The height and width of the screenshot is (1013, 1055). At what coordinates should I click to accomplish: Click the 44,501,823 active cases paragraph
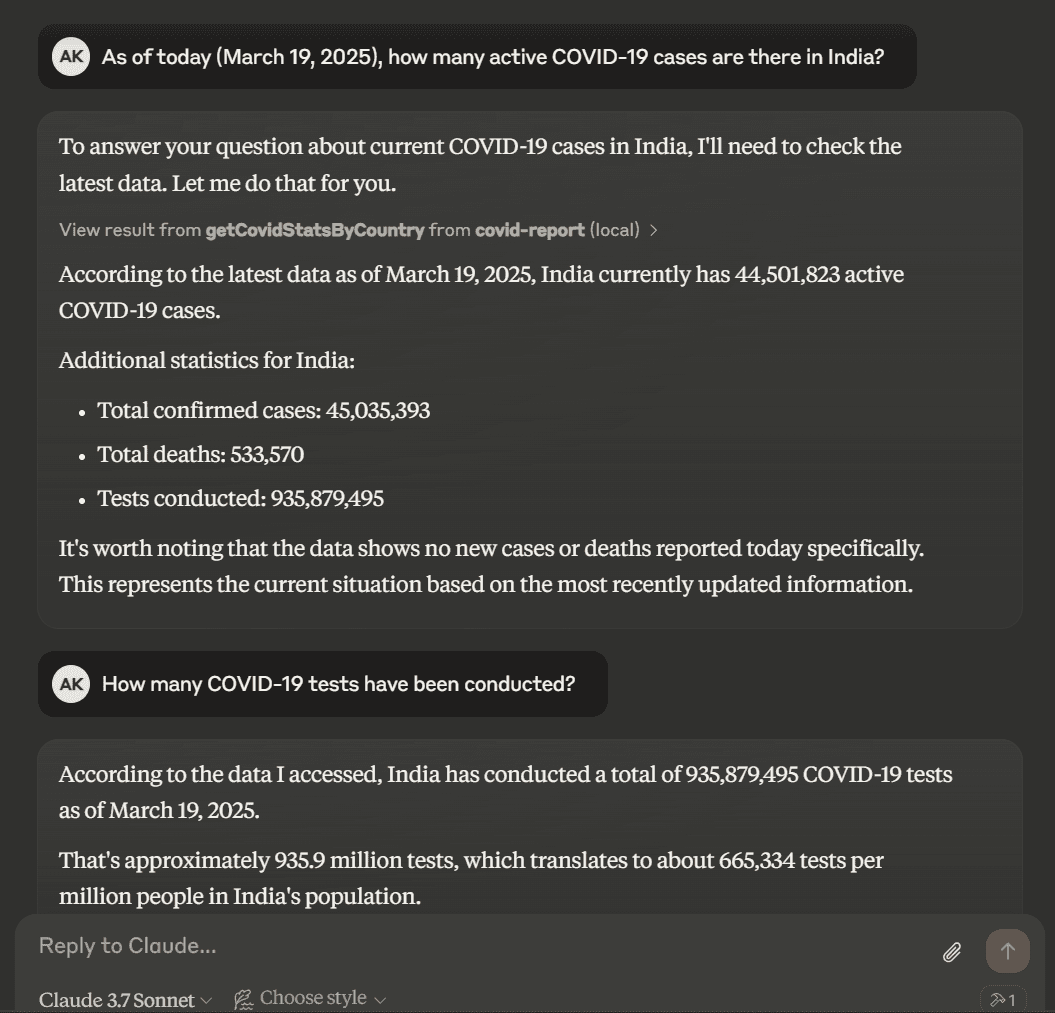click(x=481, y=293)
